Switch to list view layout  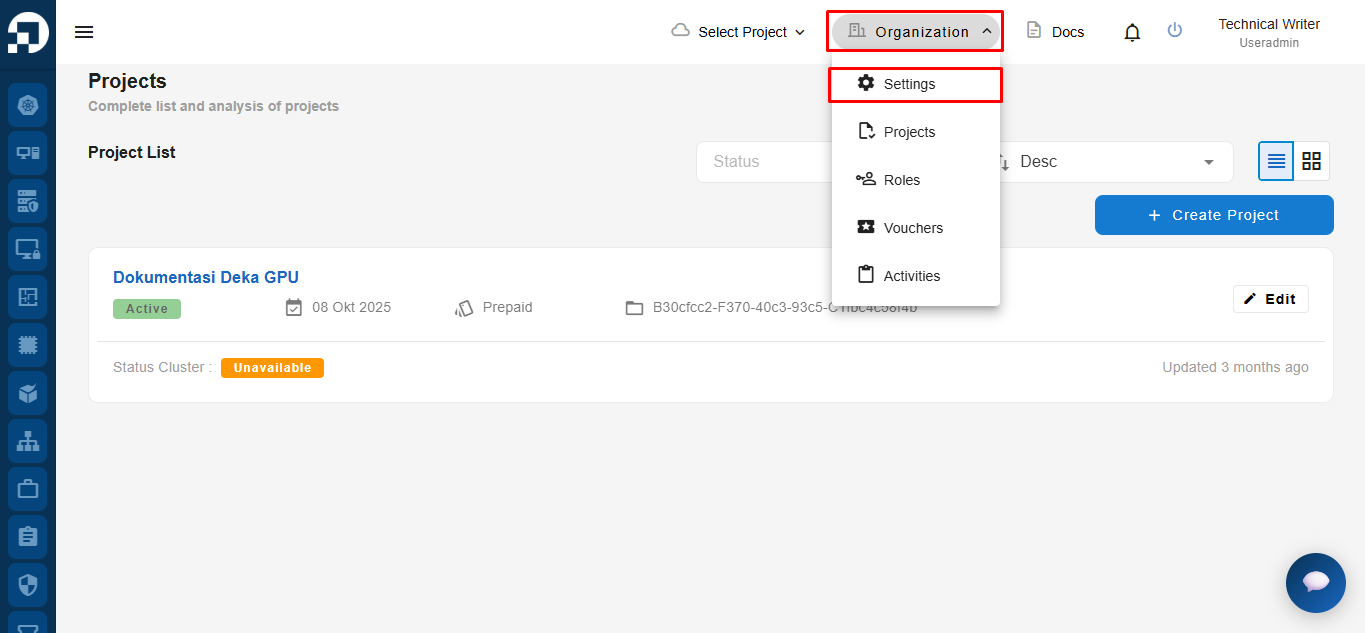1276,161
